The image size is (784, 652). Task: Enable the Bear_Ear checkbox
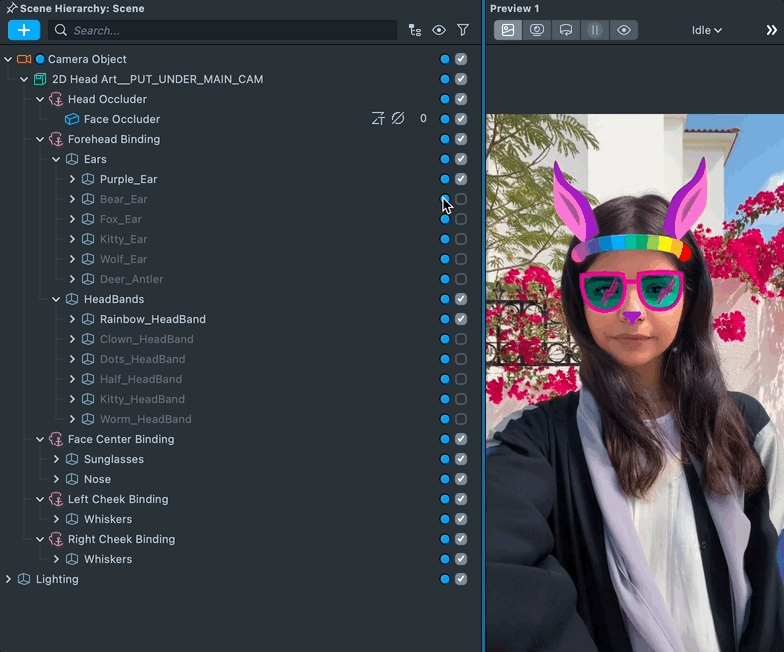[x=461, y=199]
